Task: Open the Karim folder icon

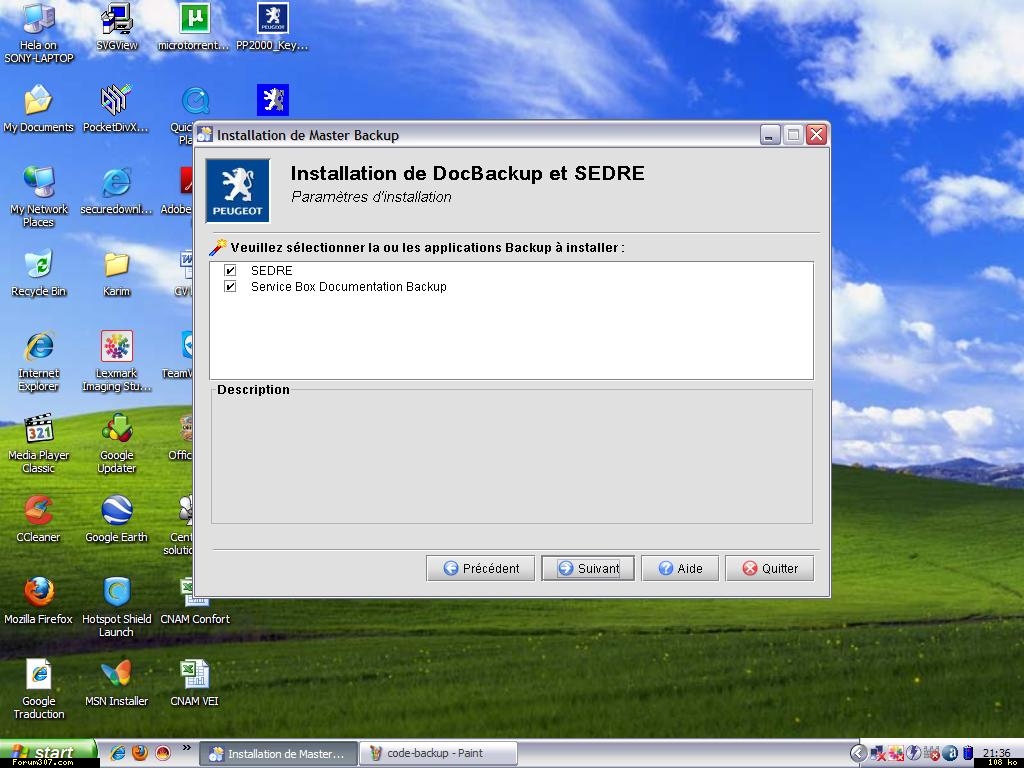Action: 116,273
